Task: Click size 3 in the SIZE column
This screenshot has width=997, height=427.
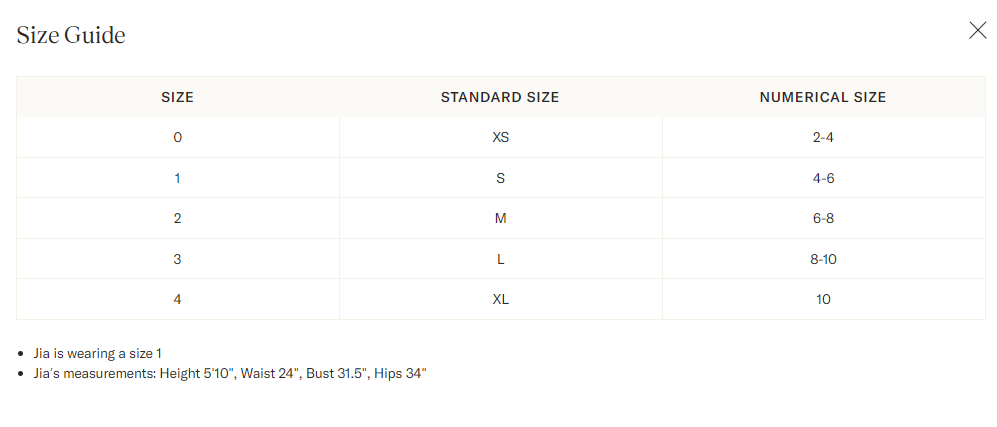Action: 177,259
